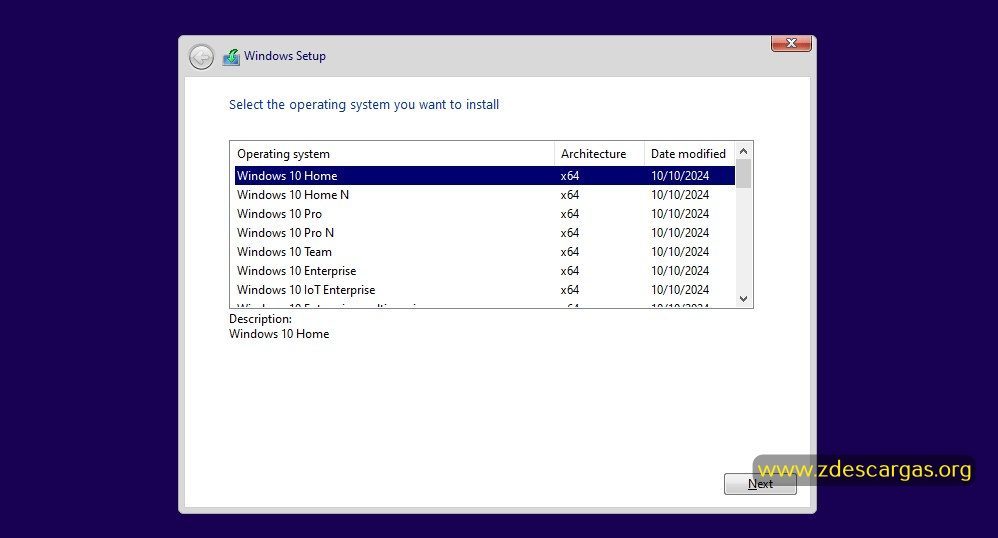The image size is (998, 538).
Task: Click the Date modified column header
Action: 689,153
